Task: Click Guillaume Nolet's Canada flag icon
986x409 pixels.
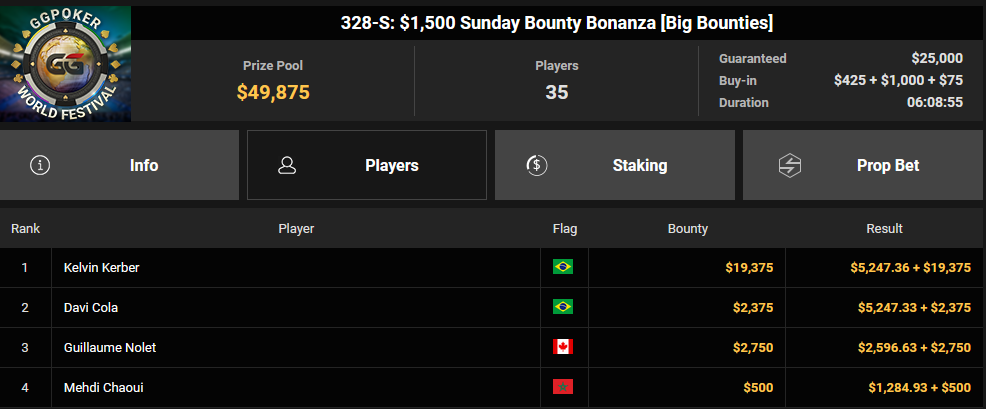Action: click(x=563, y=347)
